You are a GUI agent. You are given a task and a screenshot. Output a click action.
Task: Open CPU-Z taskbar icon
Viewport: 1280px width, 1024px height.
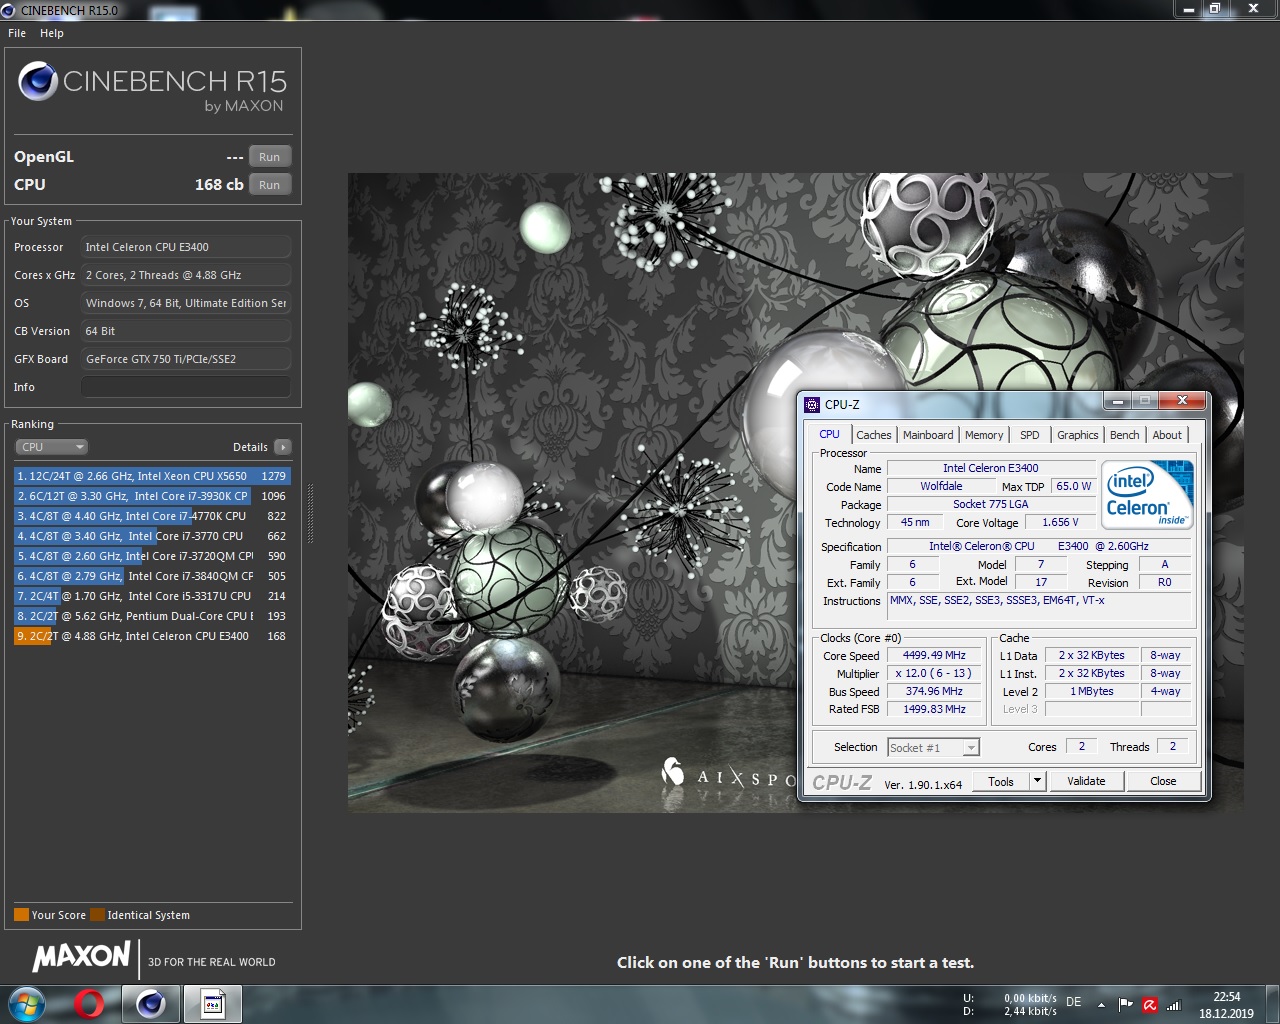click(213, 1003)
